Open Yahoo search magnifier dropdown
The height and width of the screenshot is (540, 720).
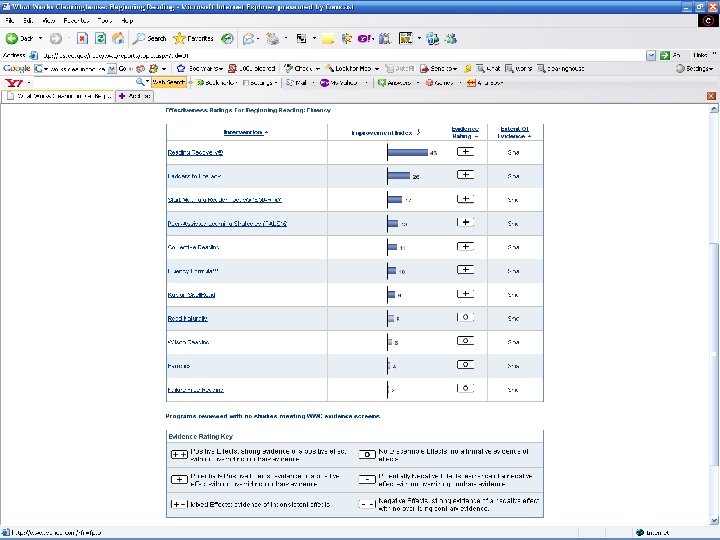(x=147, y=82)
